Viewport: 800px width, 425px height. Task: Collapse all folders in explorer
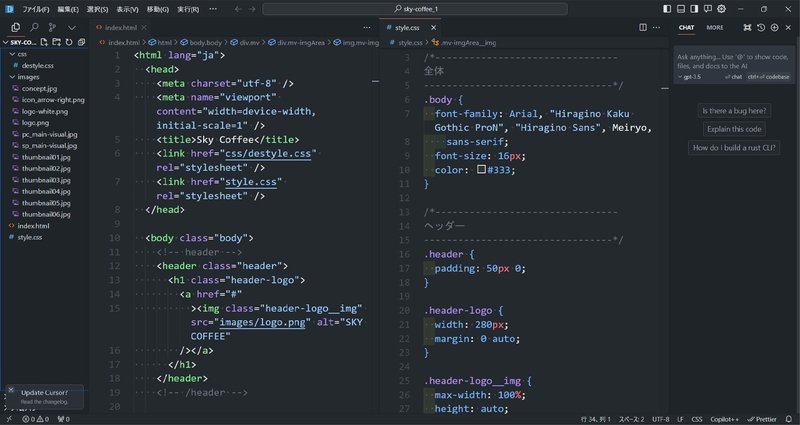[x=81, y=42]
